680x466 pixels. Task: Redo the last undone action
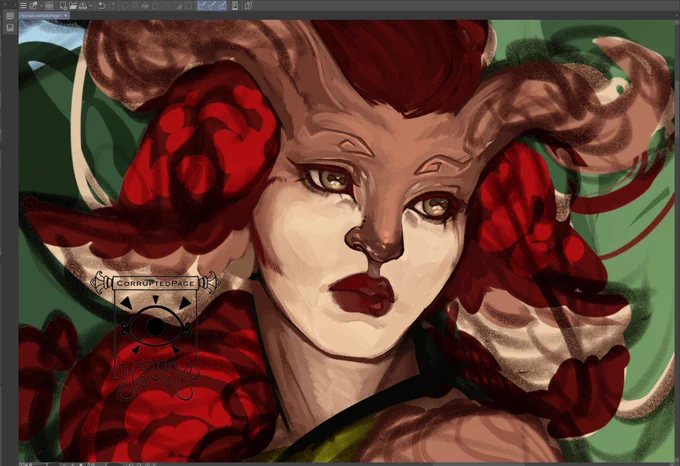point(112,6)
